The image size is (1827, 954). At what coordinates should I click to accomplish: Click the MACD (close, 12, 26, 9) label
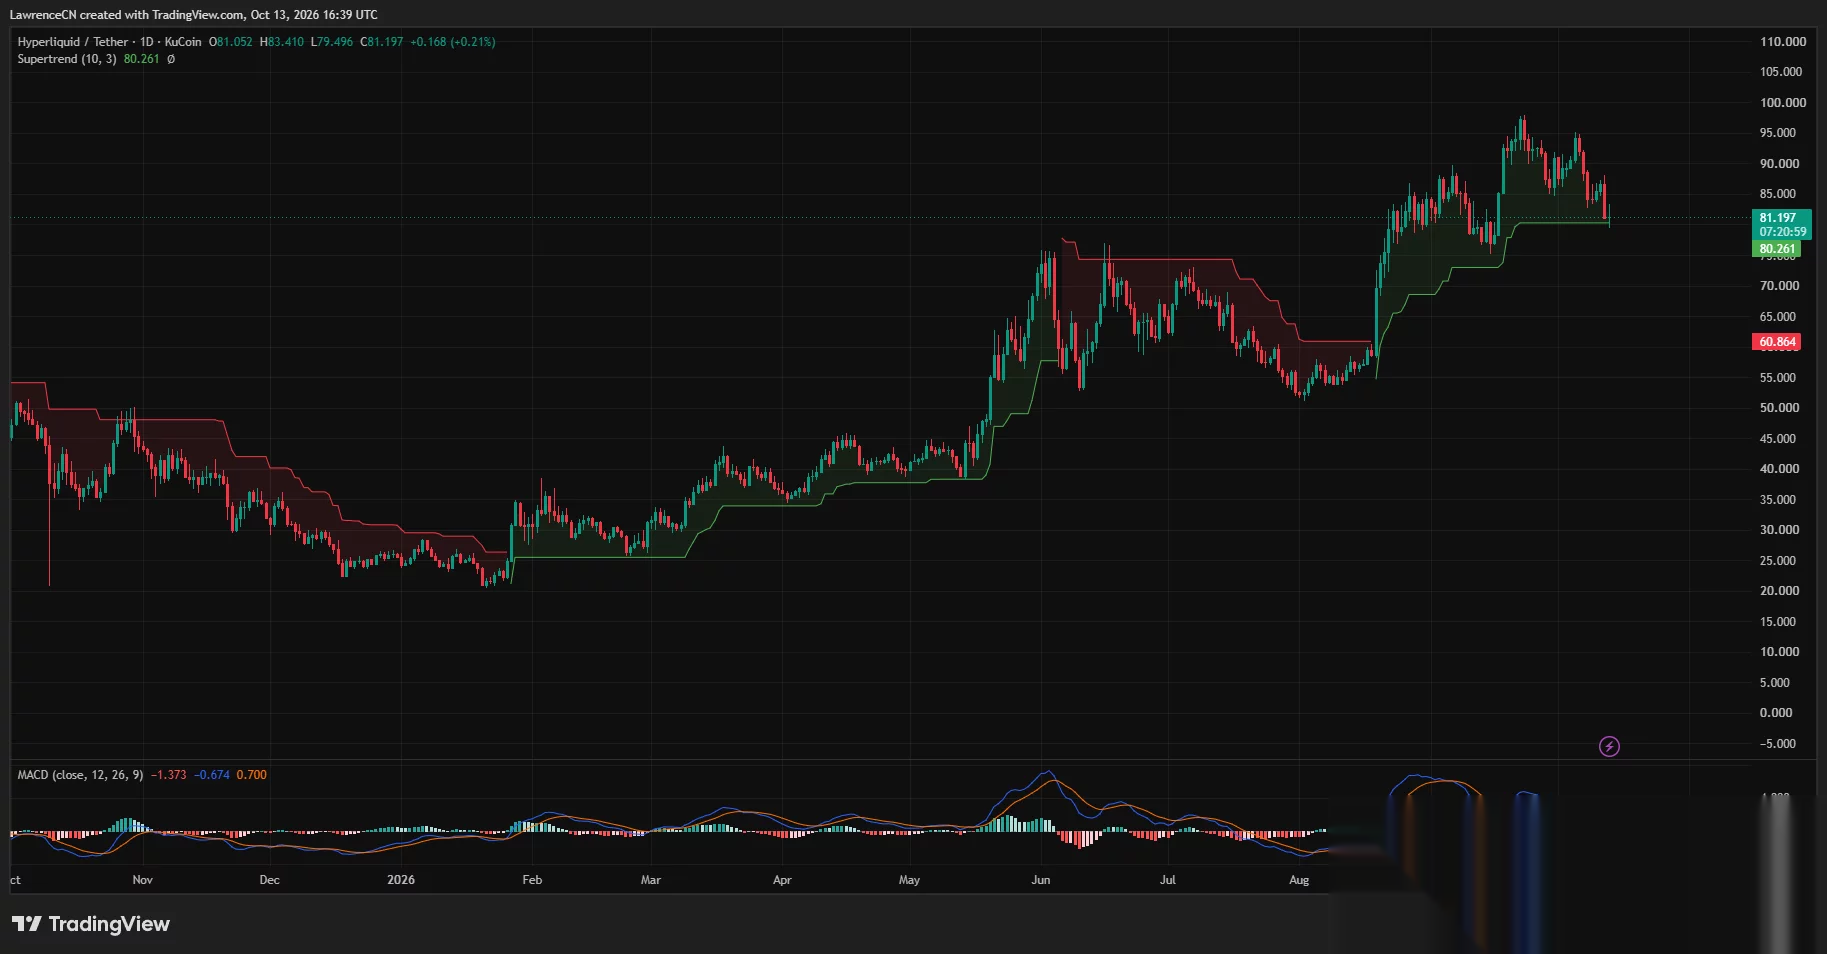coord(80,775)
